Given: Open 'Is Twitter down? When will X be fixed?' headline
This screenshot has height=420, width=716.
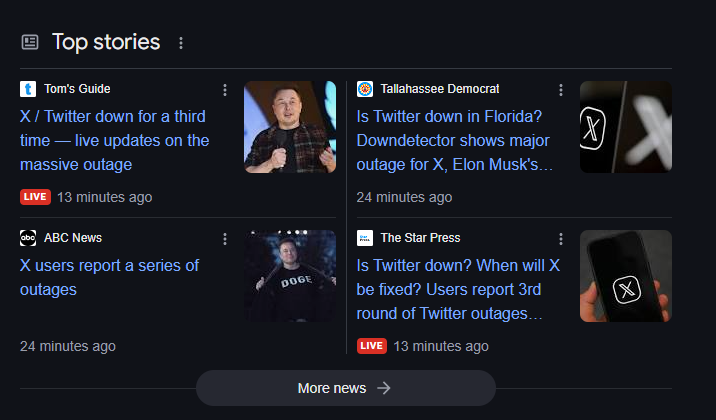Looking at the screenshot, I should [x=457, y=289].
